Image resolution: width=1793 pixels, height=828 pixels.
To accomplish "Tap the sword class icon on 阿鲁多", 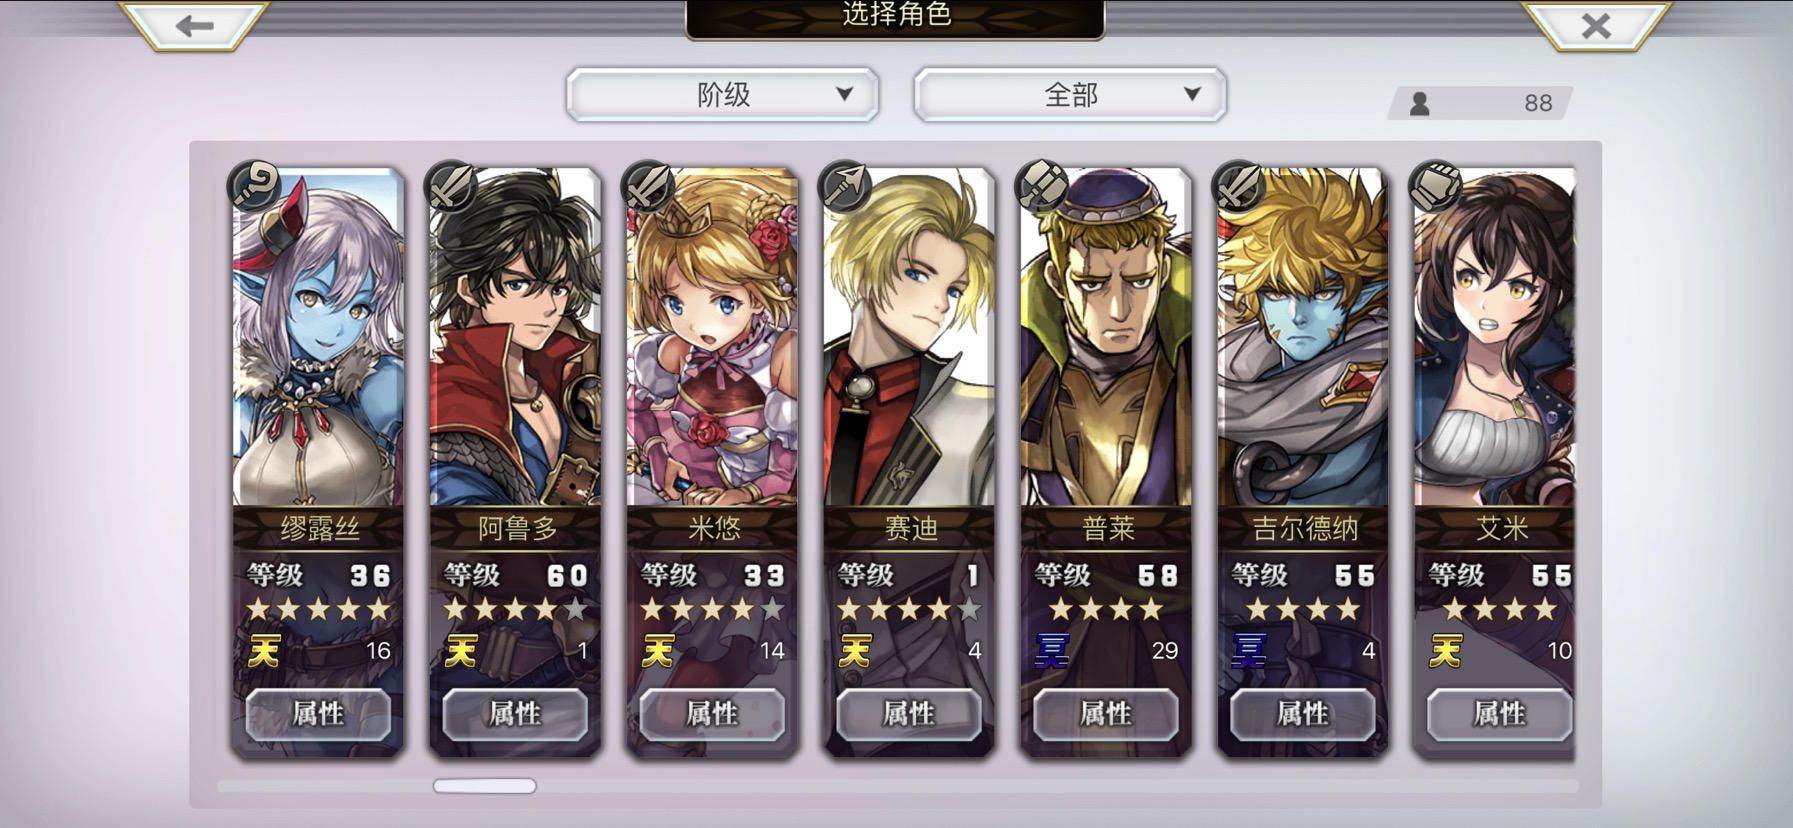I will [453, 185].
